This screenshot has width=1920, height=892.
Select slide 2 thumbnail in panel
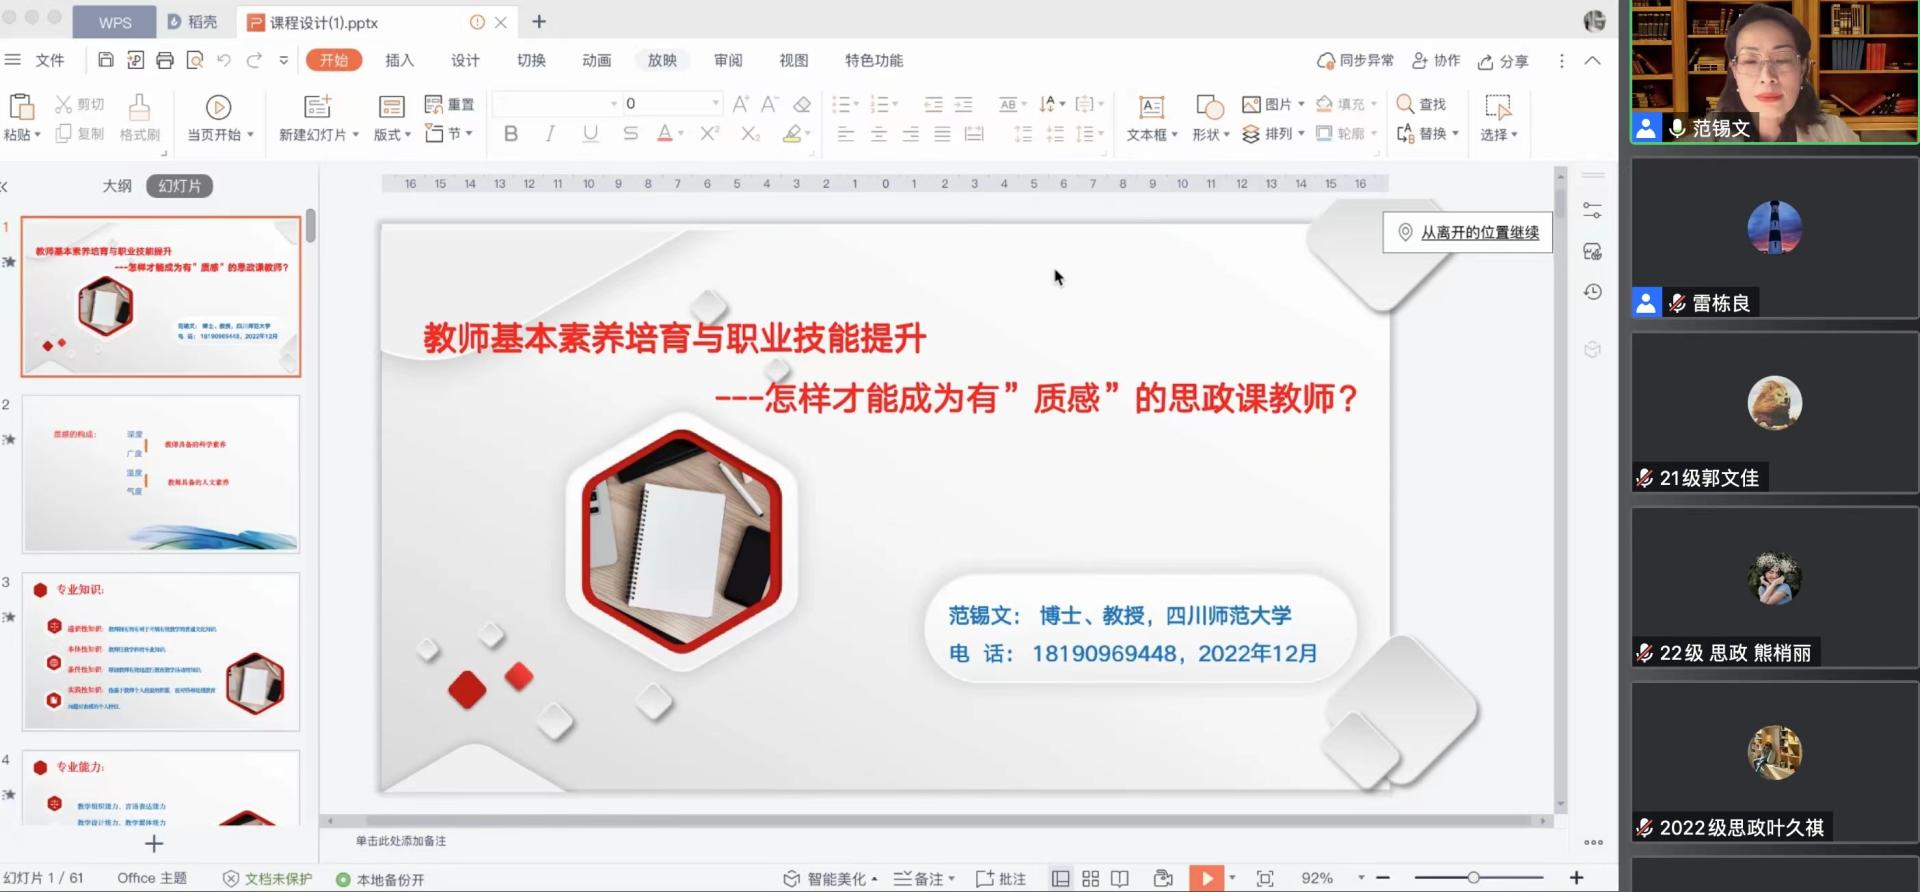click(x=161, y=474)
